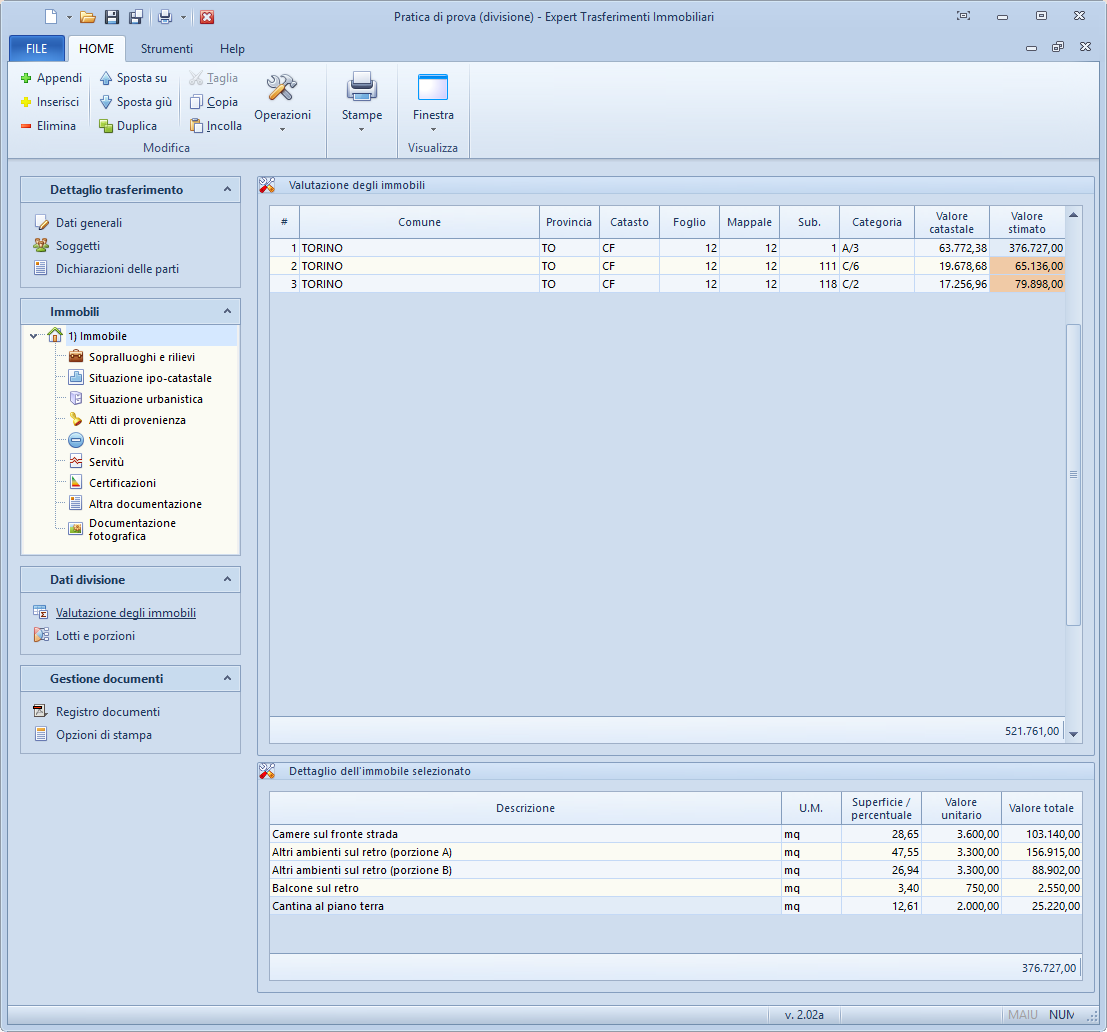
Task: Collapse the Dettaglio trasferimento panel
Action: click(x=227, y=189)
